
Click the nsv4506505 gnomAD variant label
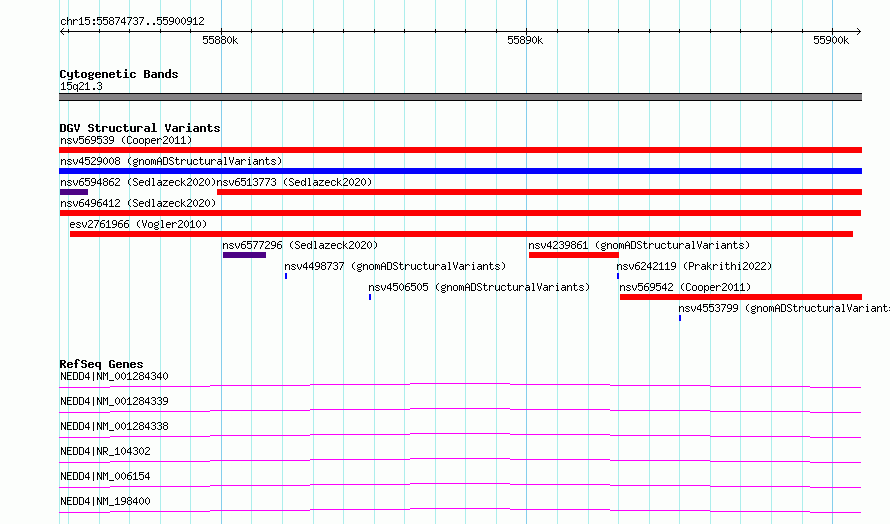(479, 287)
